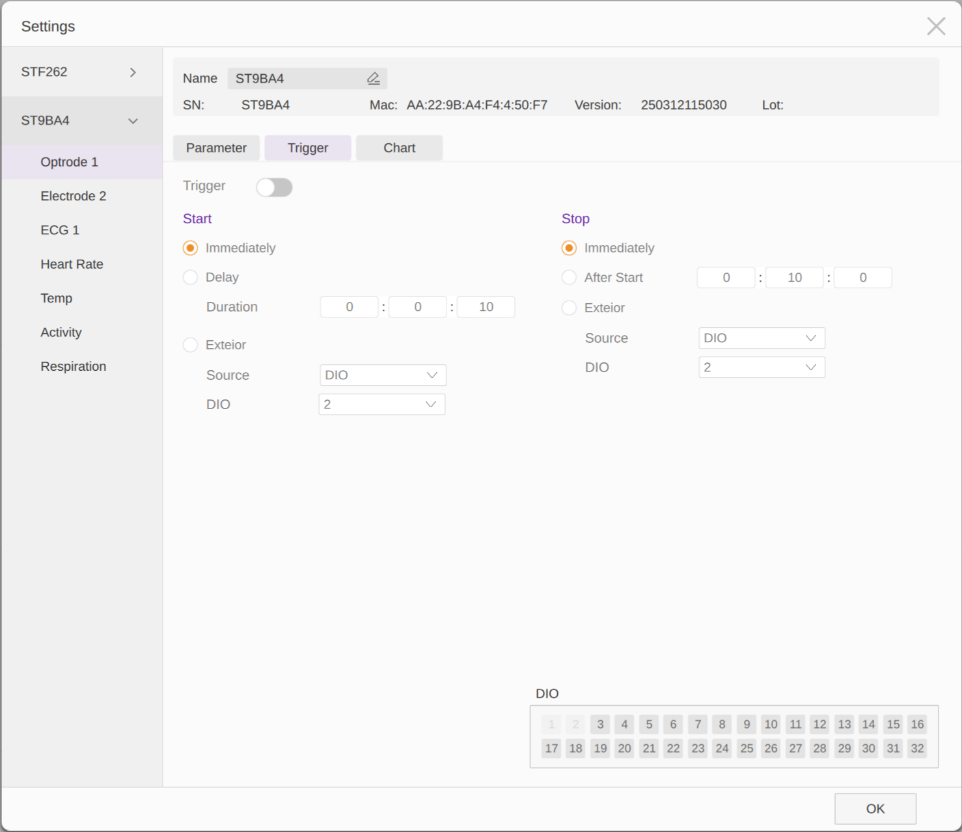Click DIO channel 16 button
Screen dimensions: 962x832
pyautogui.click(x=917, y=724)
